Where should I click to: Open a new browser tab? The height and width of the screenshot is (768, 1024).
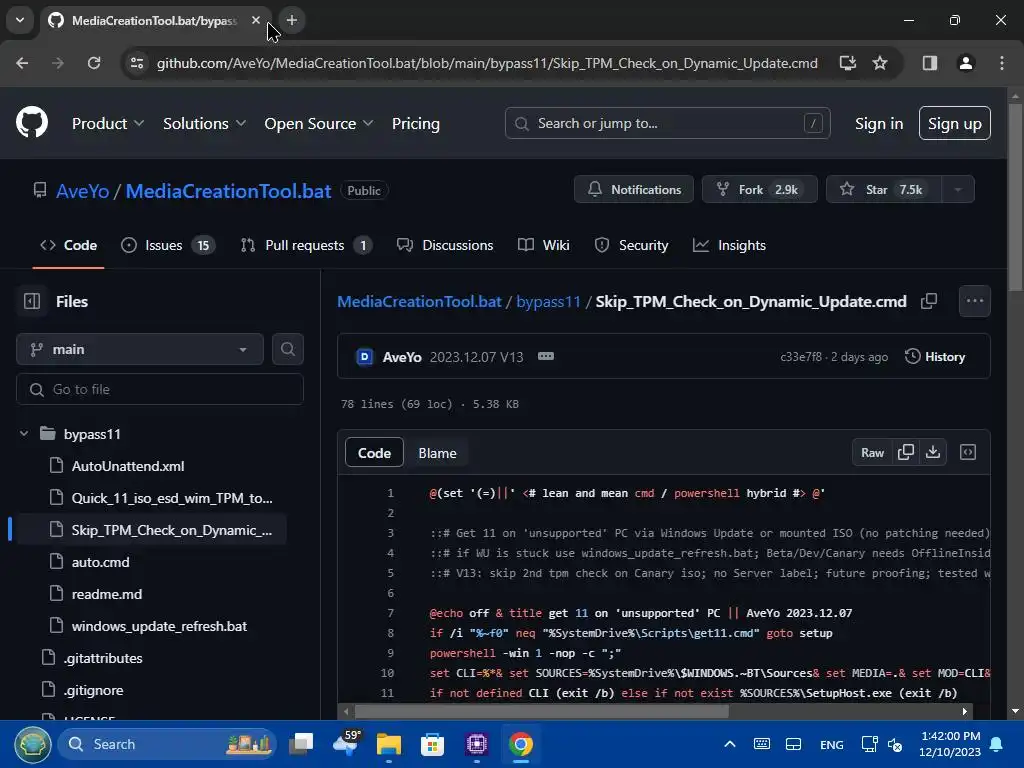(x=292, y=20)
